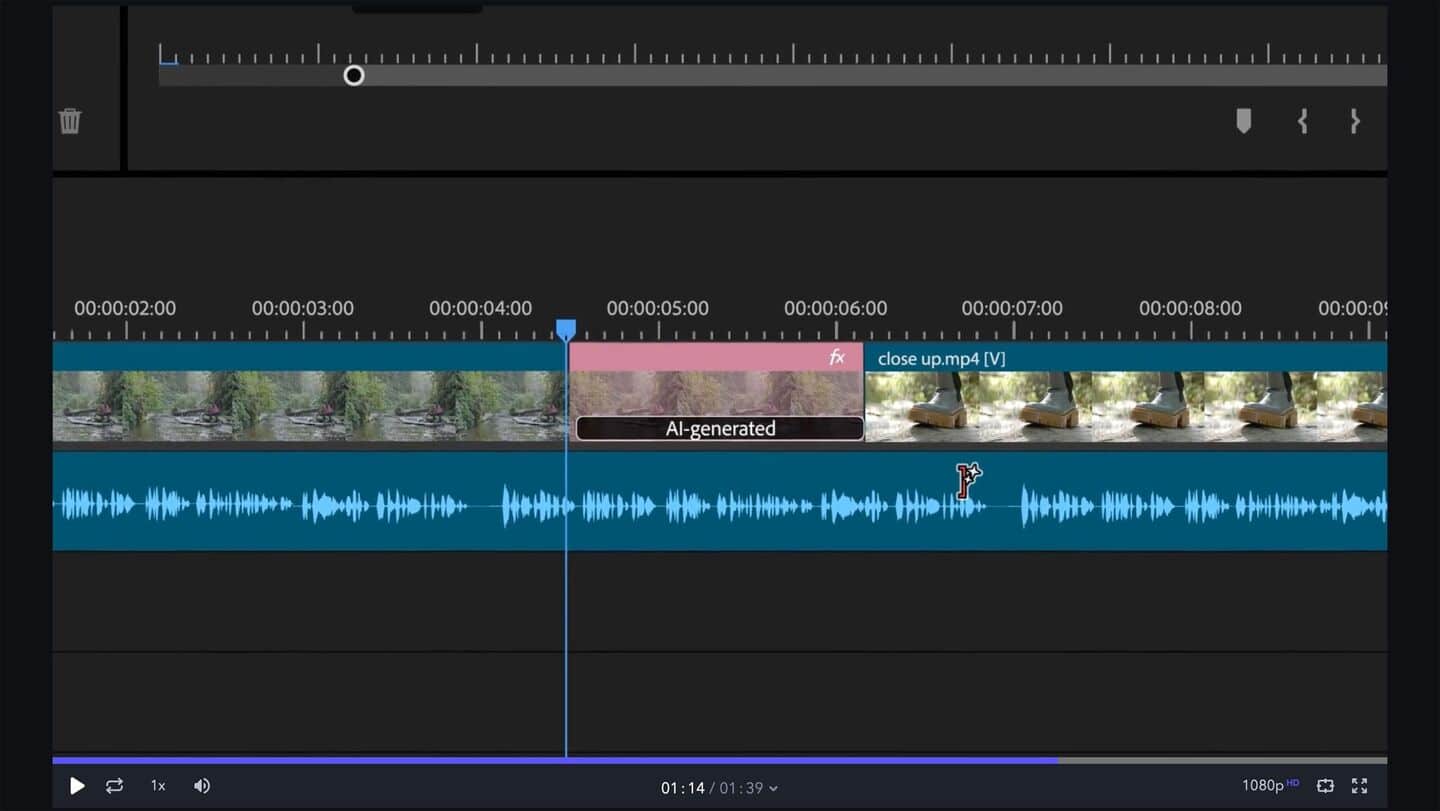Select the AI-generated clip label
Viewport: 1440px width, 811px height.
718,428
